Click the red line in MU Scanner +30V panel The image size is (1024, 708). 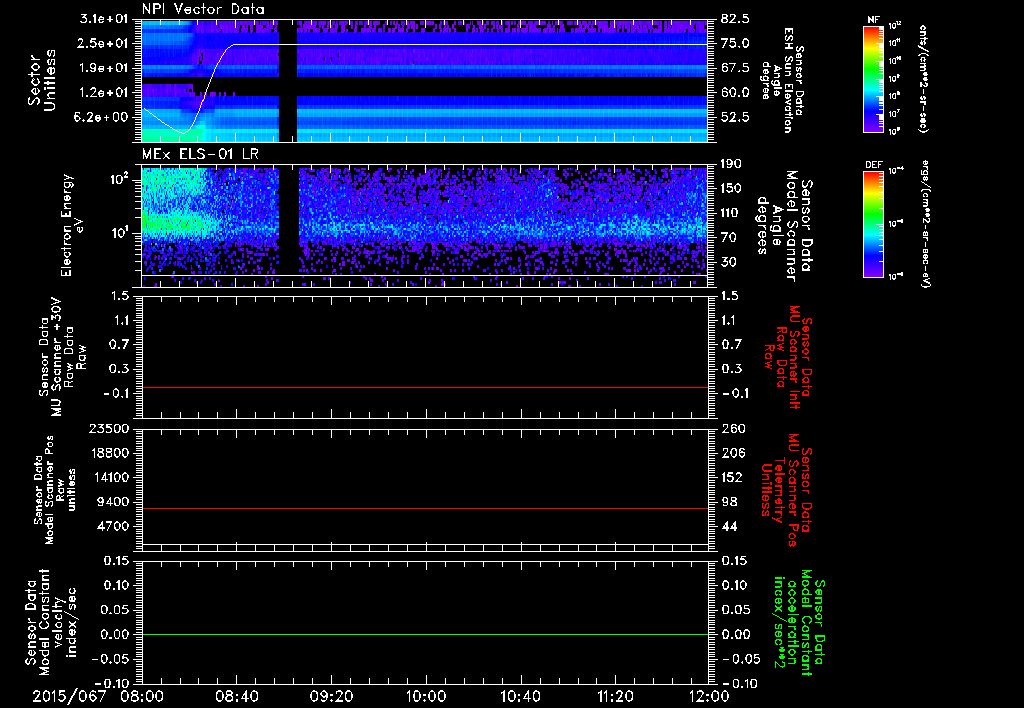[x=425, y=387]
